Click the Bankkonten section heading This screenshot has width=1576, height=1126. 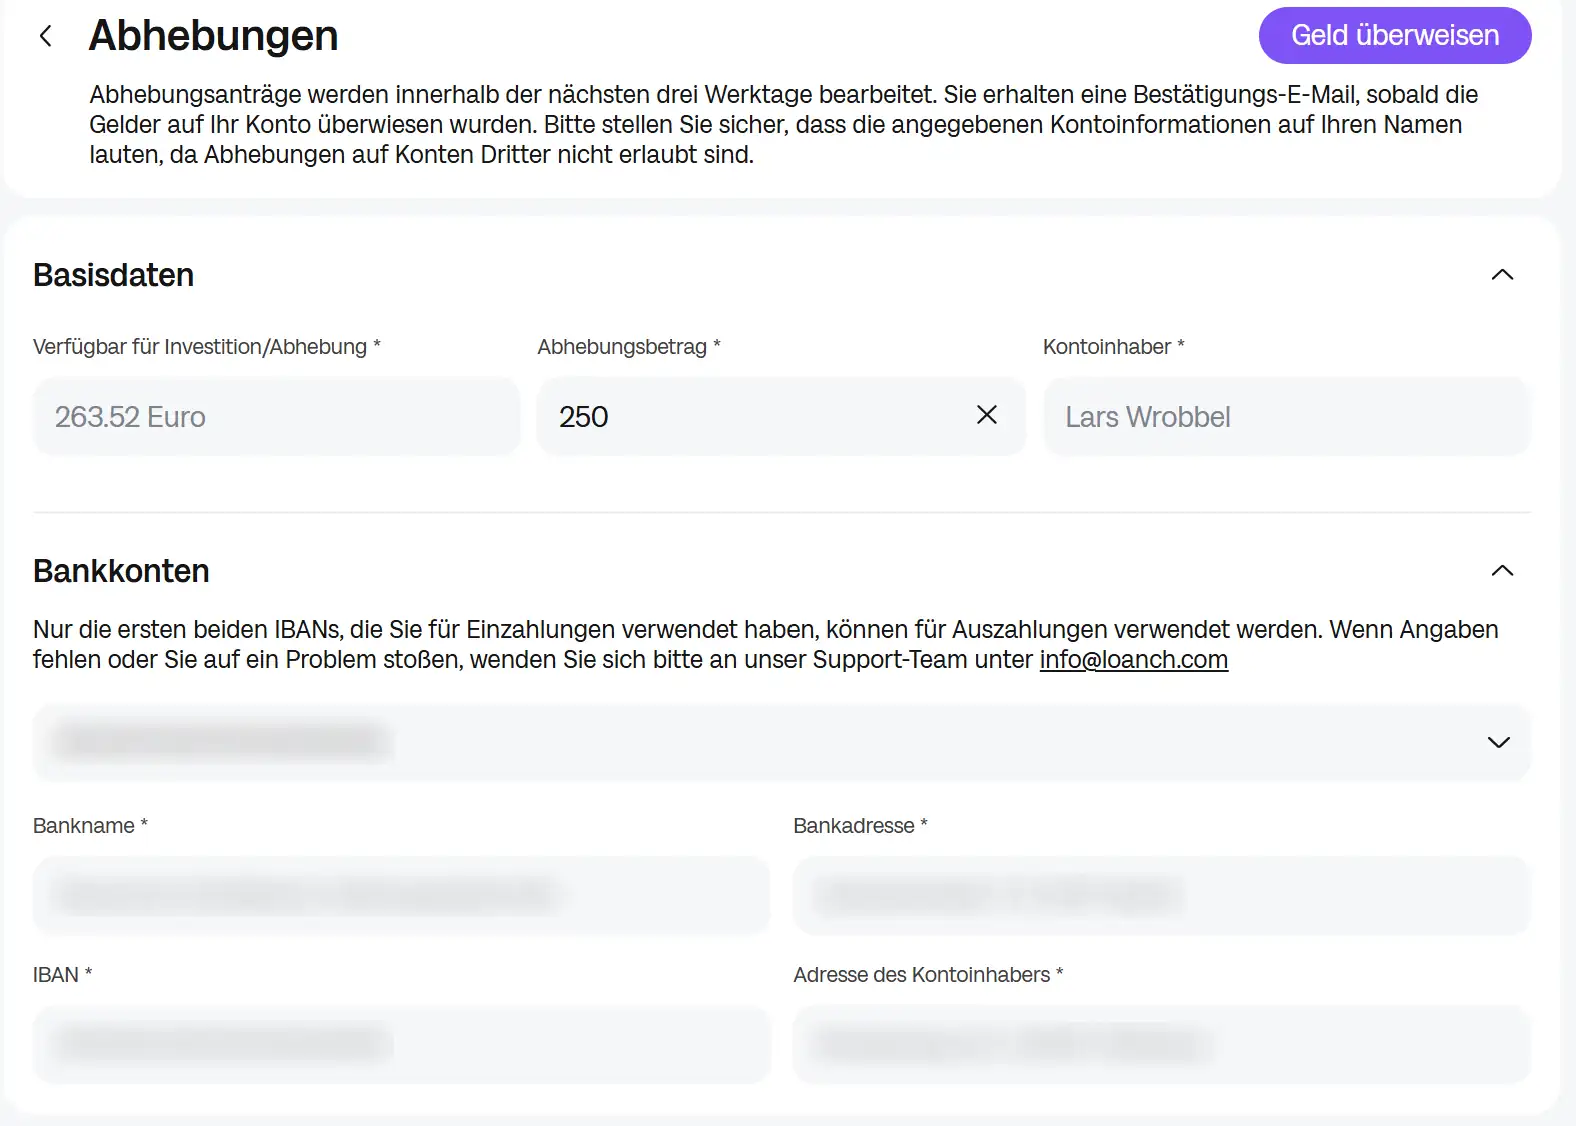coord(121,571)
